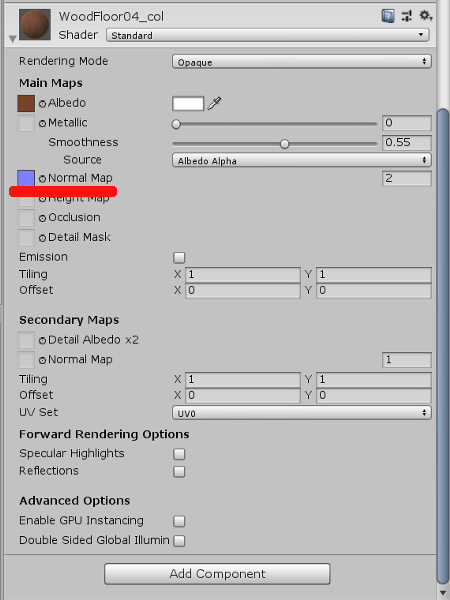The height and width of the screenshot is (600, 450).
Task: Click the Smoothness label
Action: tap(83, 142)
